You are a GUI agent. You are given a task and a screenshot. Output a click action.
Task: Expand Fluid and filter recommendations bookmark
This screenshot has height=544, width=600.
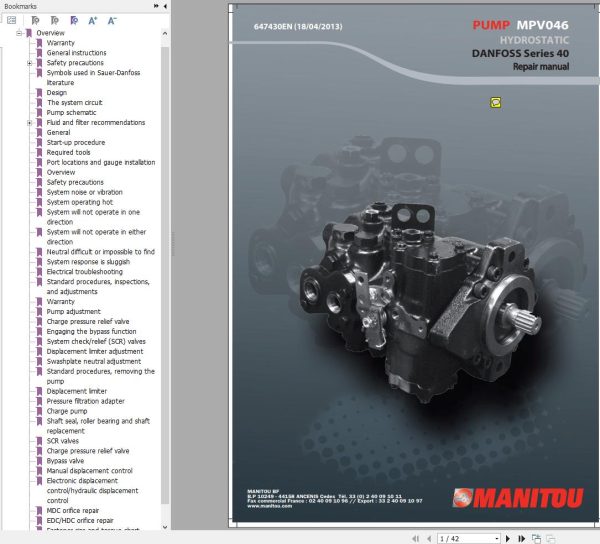click(29, 122)
